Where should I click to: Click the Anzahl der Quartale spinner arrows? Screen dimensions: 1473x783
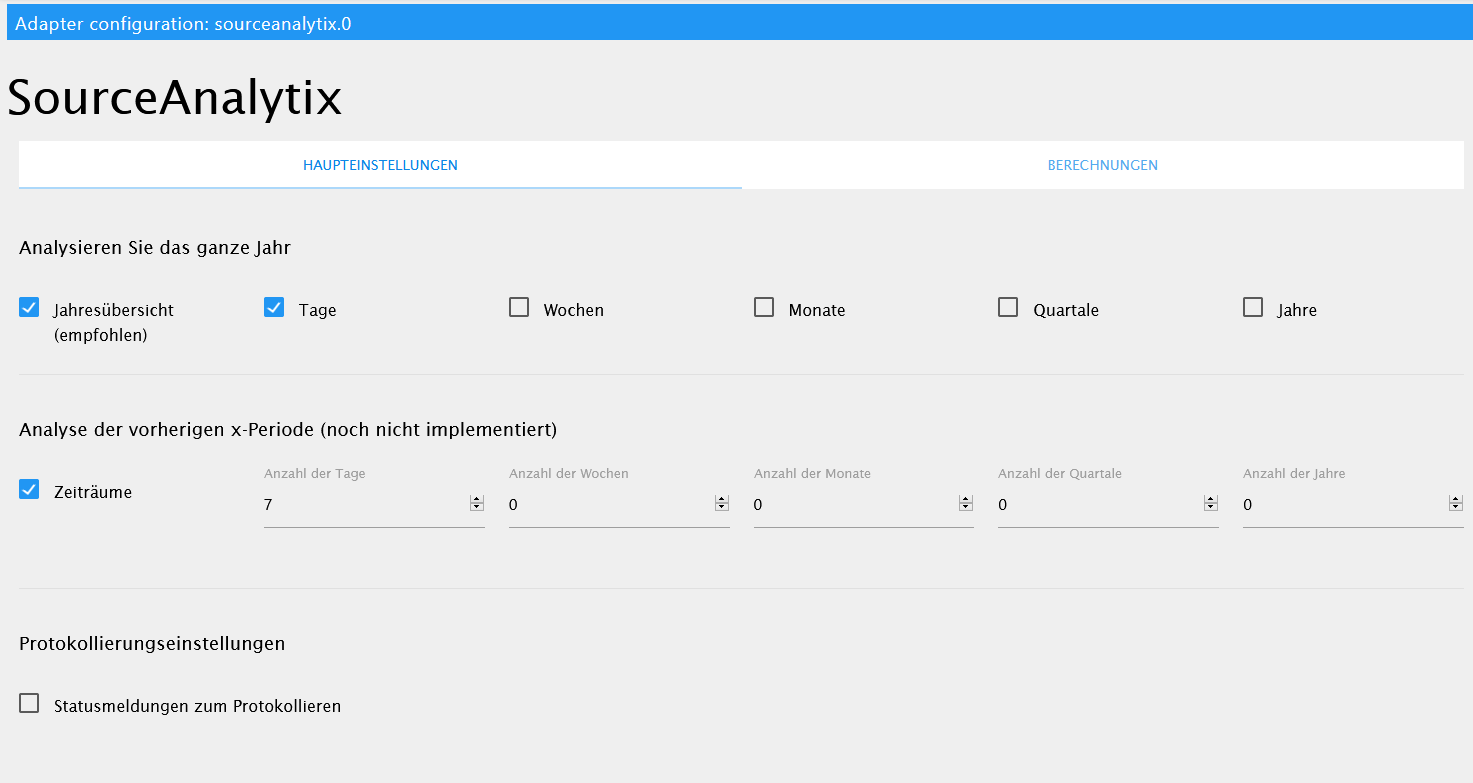click(x=1211, y=504)
